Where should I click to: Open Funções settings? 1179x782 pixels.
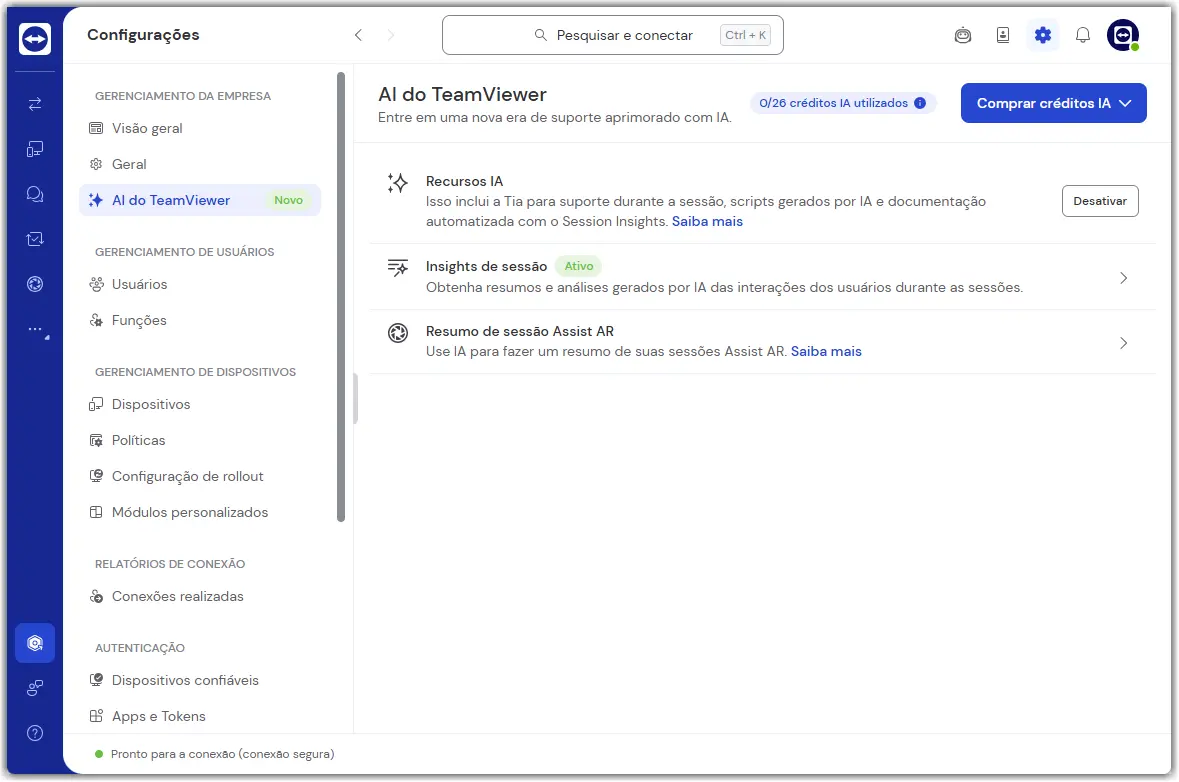click(x=199, y=320)
